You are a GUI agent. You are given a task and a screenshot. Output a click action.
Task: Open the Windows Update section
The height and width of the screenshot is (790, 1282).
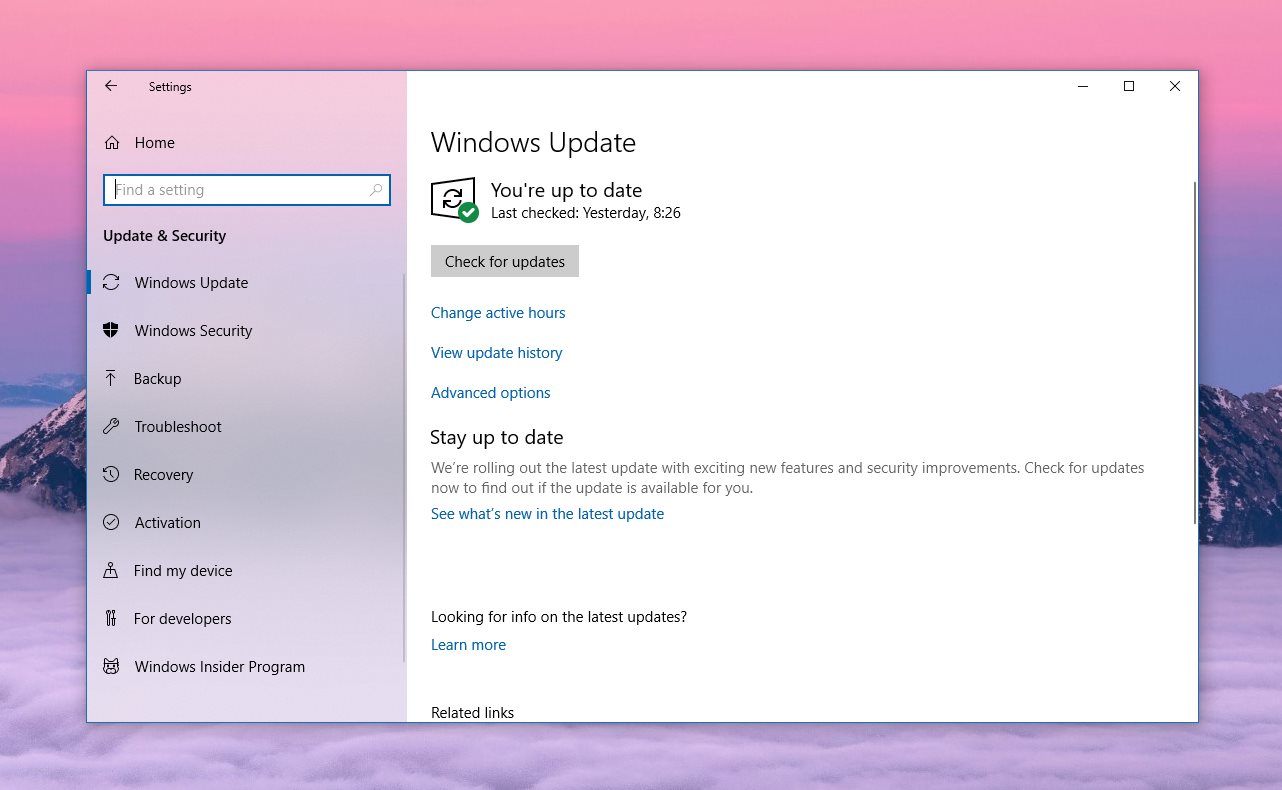pyautogui.click(x=247, y=283)
